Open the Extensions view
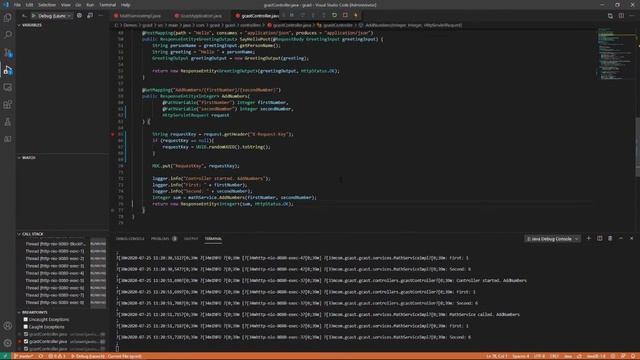640x360 pixels. 8,104
